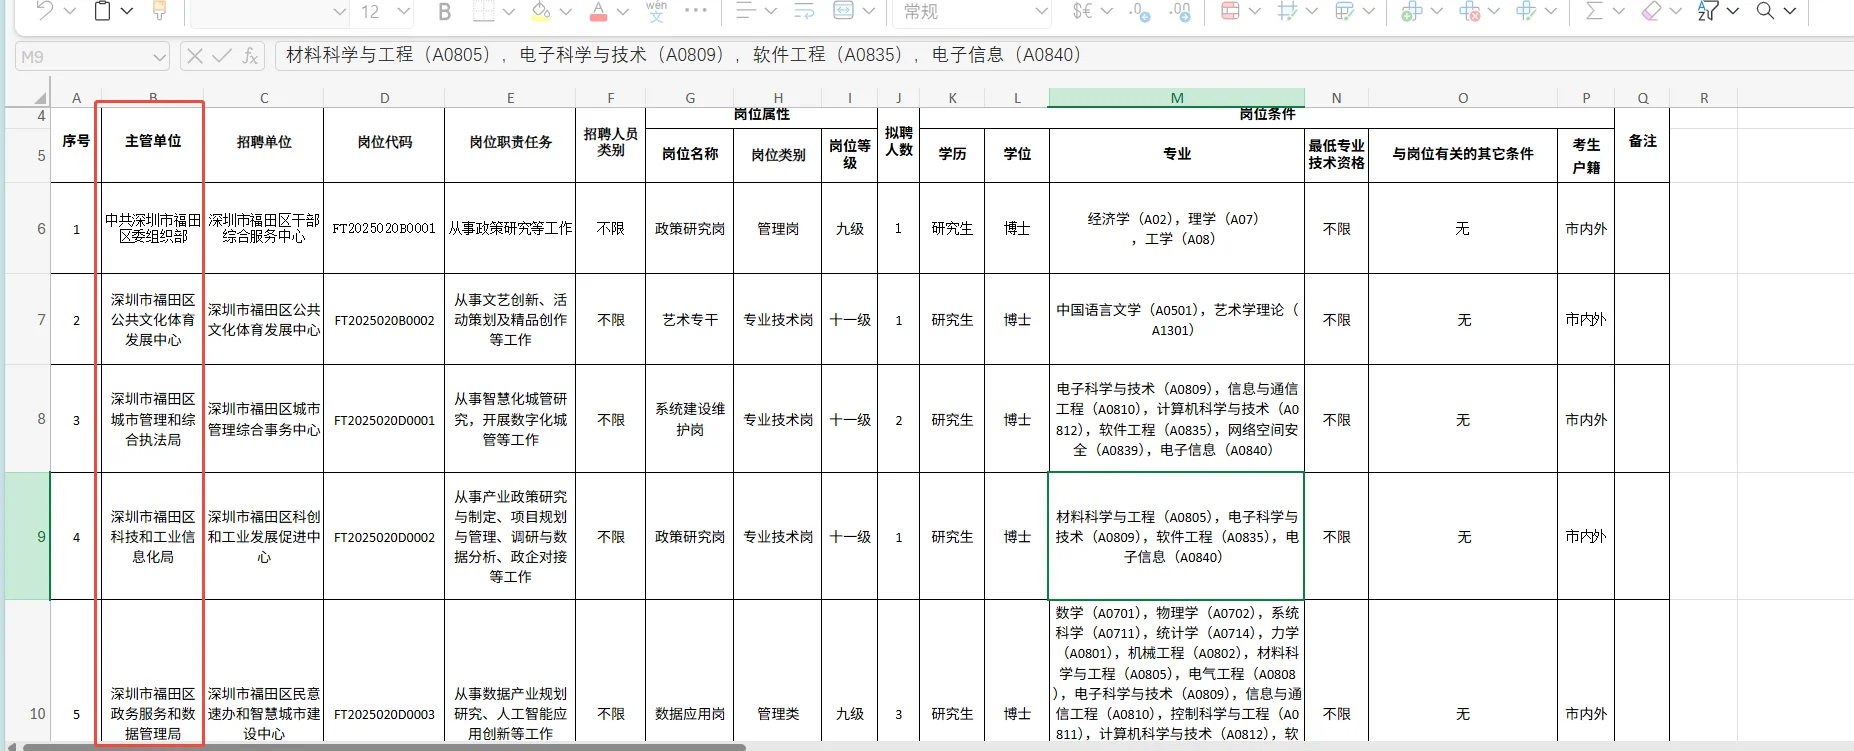Click the horizontal scrollbar thumb
Screen dimensions: 1854x751
point(385,746)
